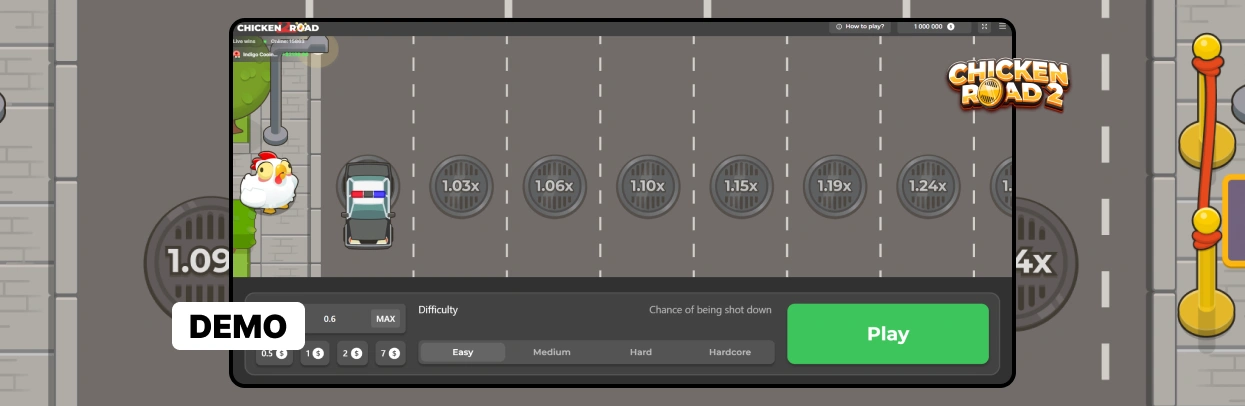Click 'Chance of being shot down' text
The width and height of the screenshot is (1245, 406).
[x=710, y=310]
